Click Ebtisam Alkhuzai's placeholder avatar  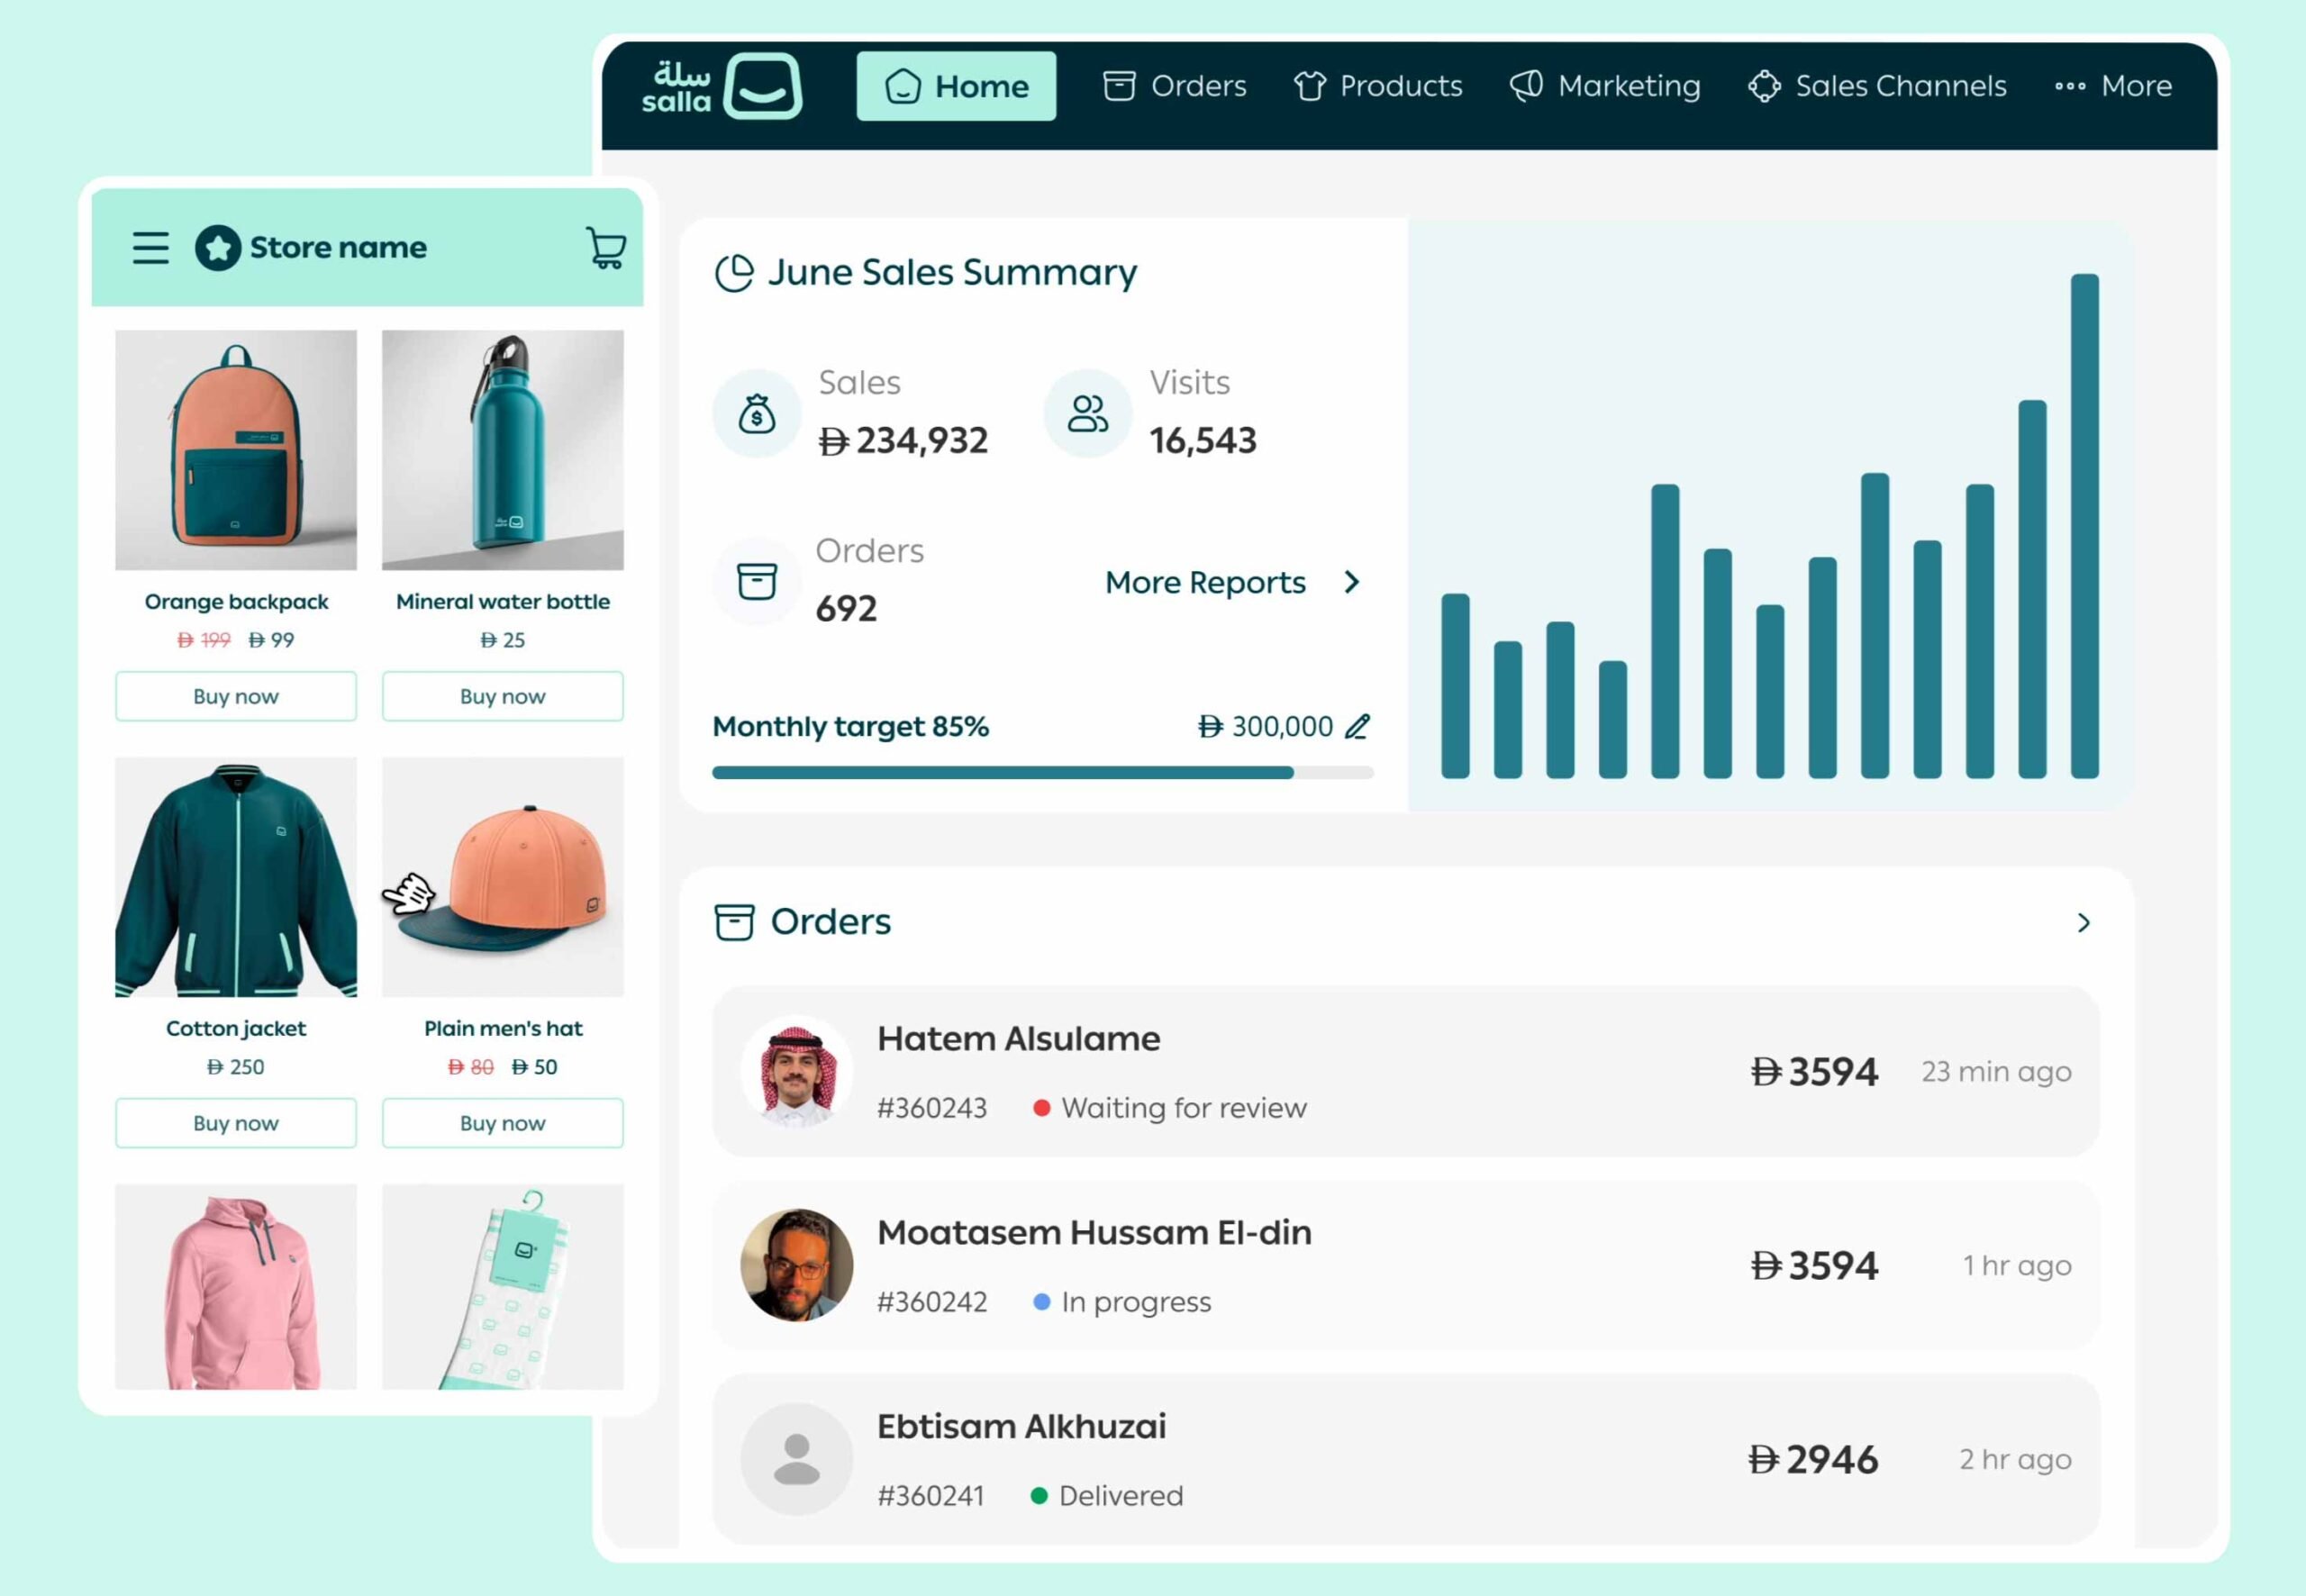796,1459
